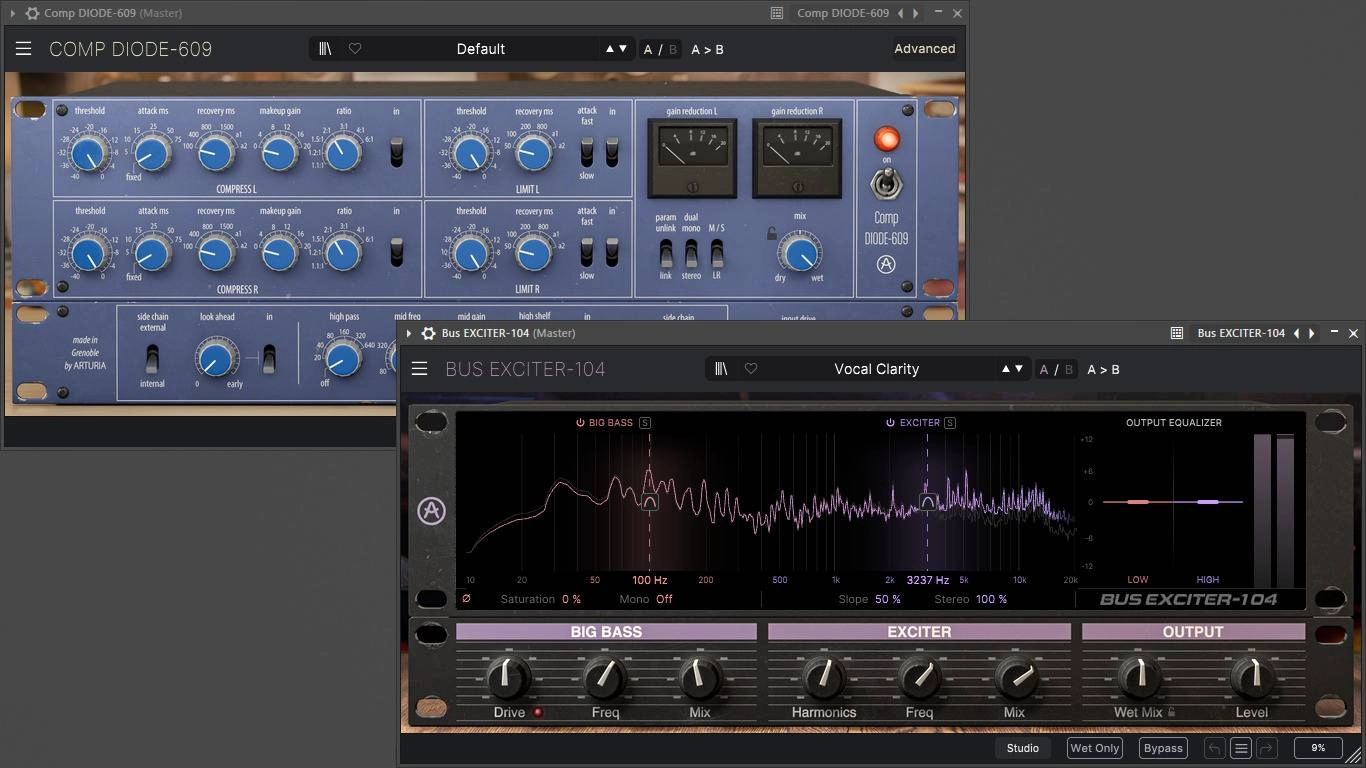Open the history list icon in footer
This screenshot has height=768, width=1366.
pos(1241,748)
